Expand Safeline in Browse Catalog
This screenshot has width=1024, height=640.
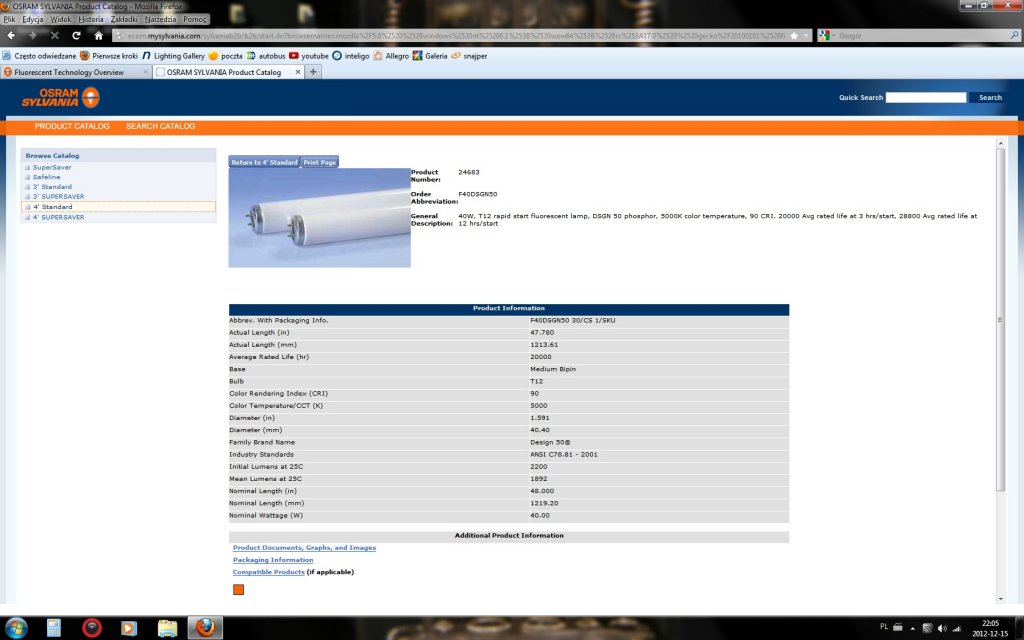tap(46, 177)
